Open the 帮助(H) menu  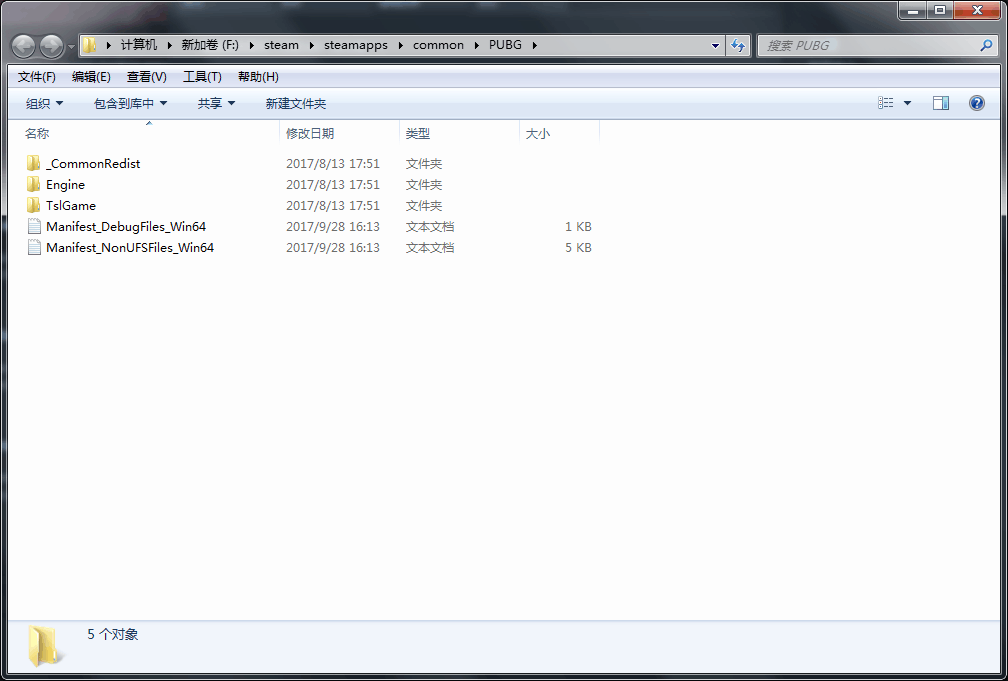coord(258,77)
